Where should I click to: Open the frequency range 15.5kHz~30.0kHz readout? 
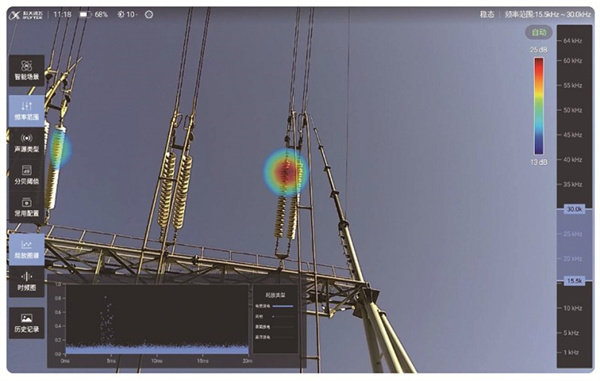coord(547,15)
